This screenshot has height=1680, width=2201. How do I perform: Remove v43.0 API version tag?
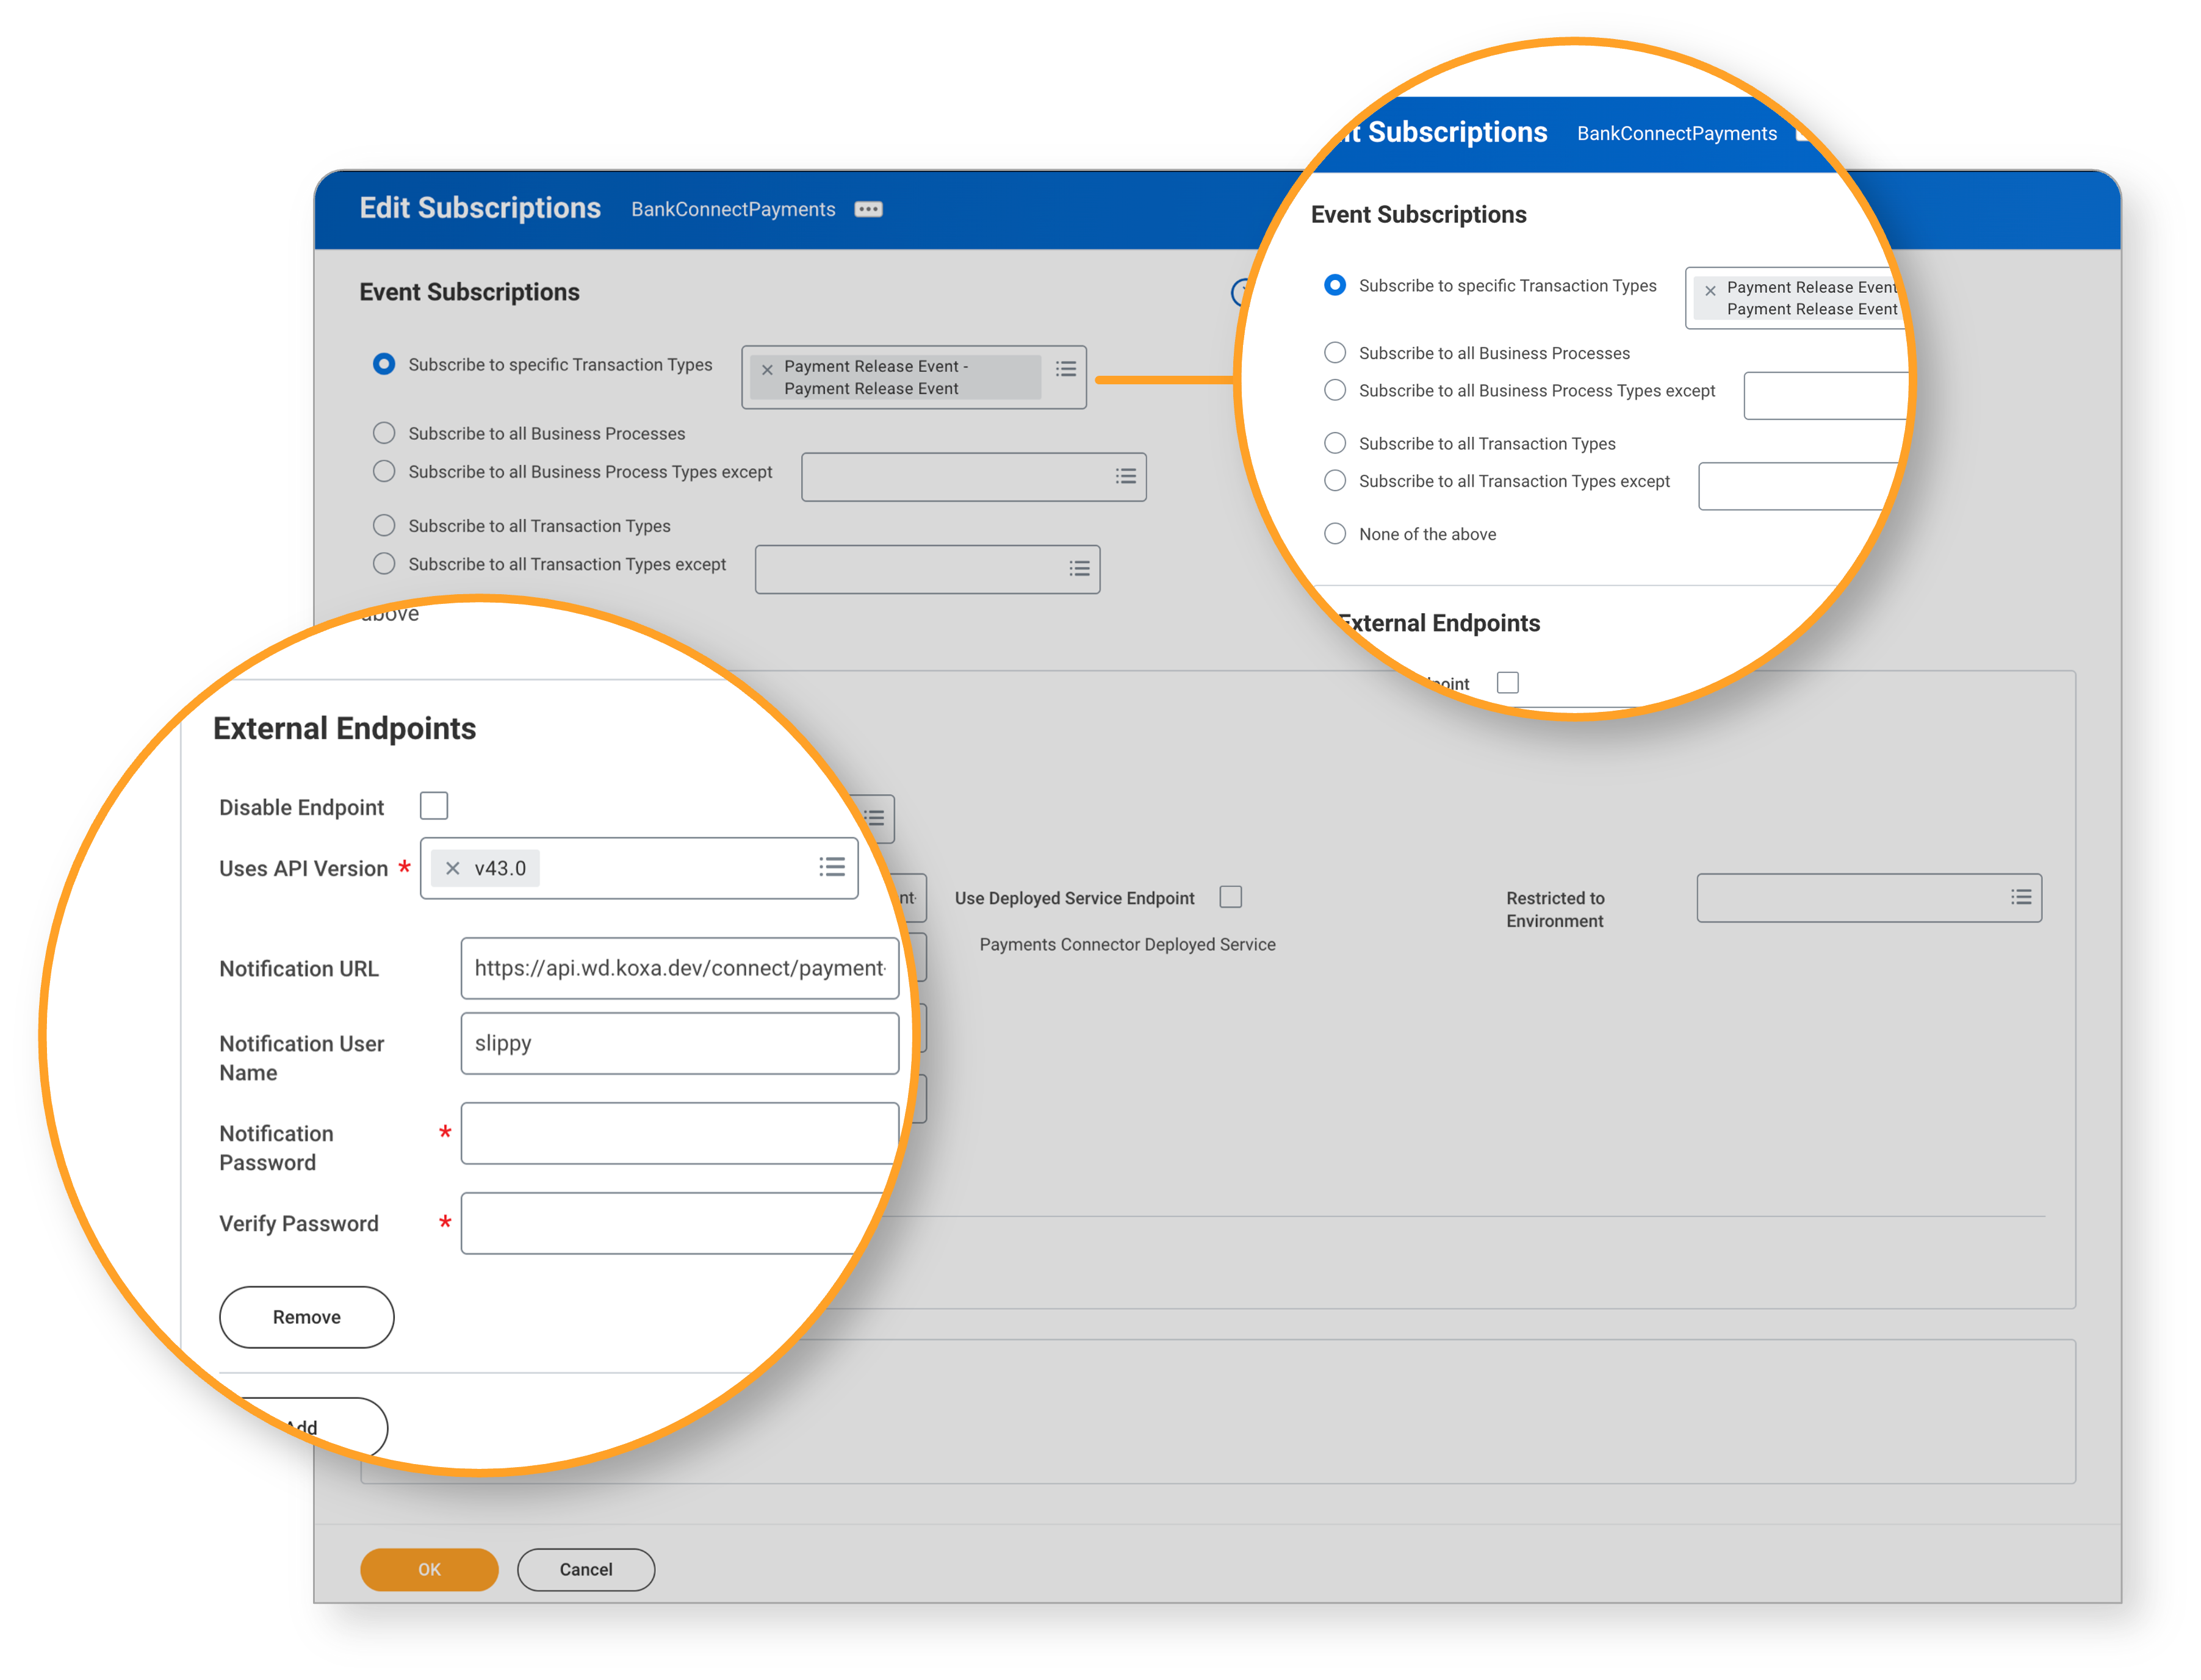[452, 868]
